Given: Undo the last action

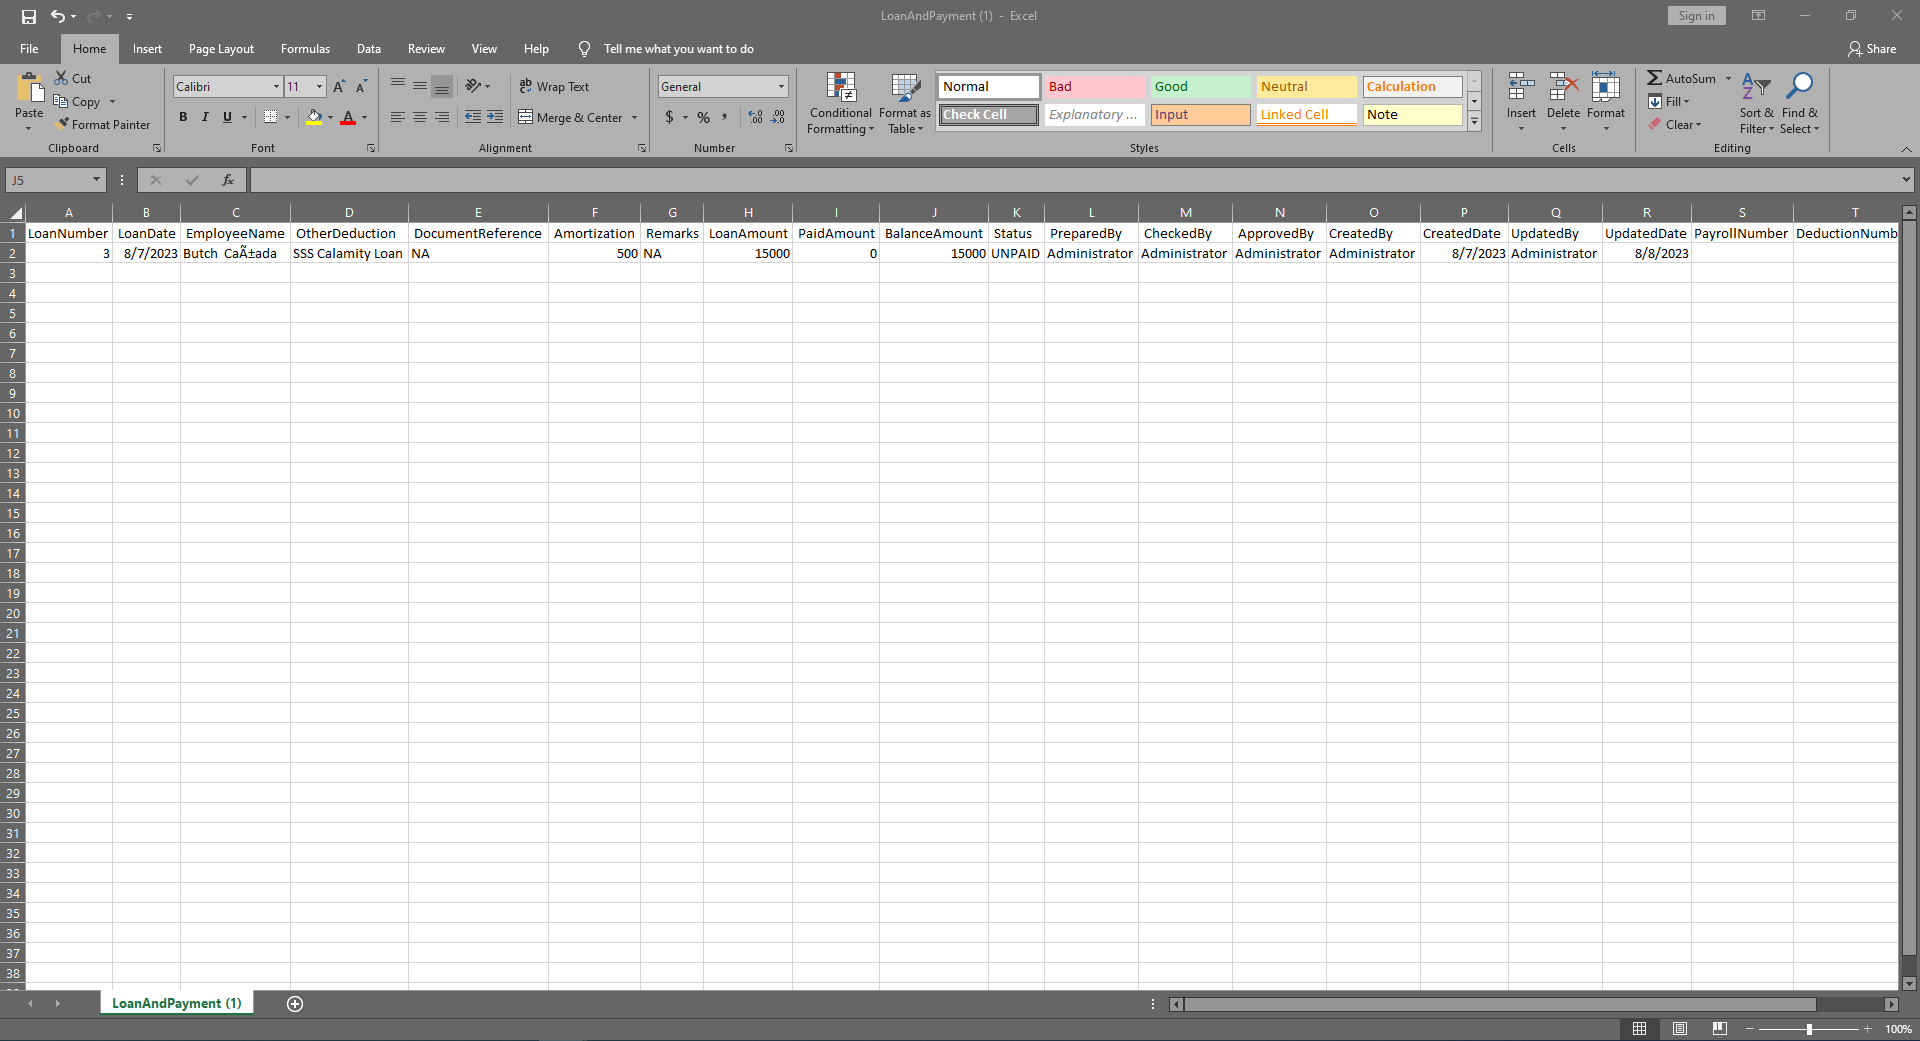Looking at the screenshot, I should click(57, 16).
